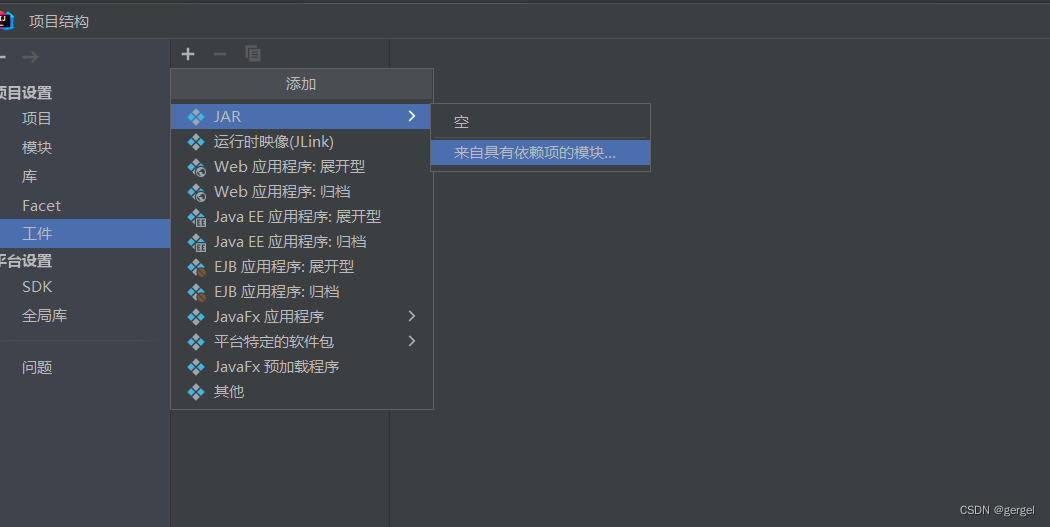Click the icon beside EJB 应用程序: 展开型

click(196, 267)
